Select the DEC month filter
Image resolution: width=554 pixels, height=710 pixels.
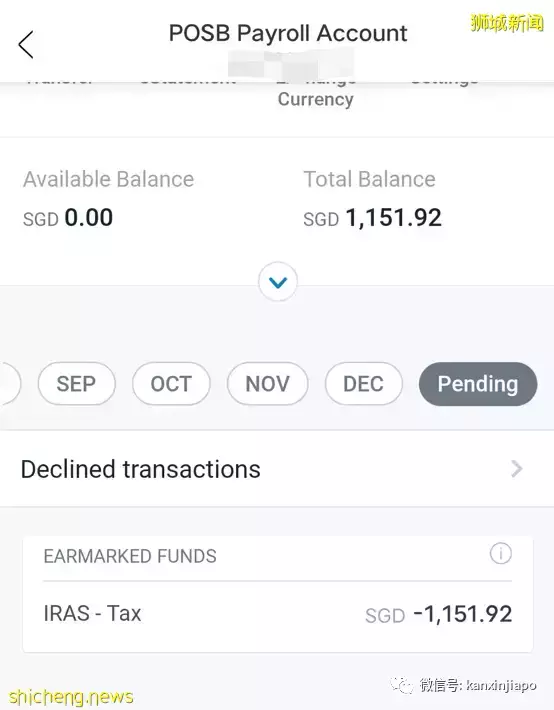[363, 384]
